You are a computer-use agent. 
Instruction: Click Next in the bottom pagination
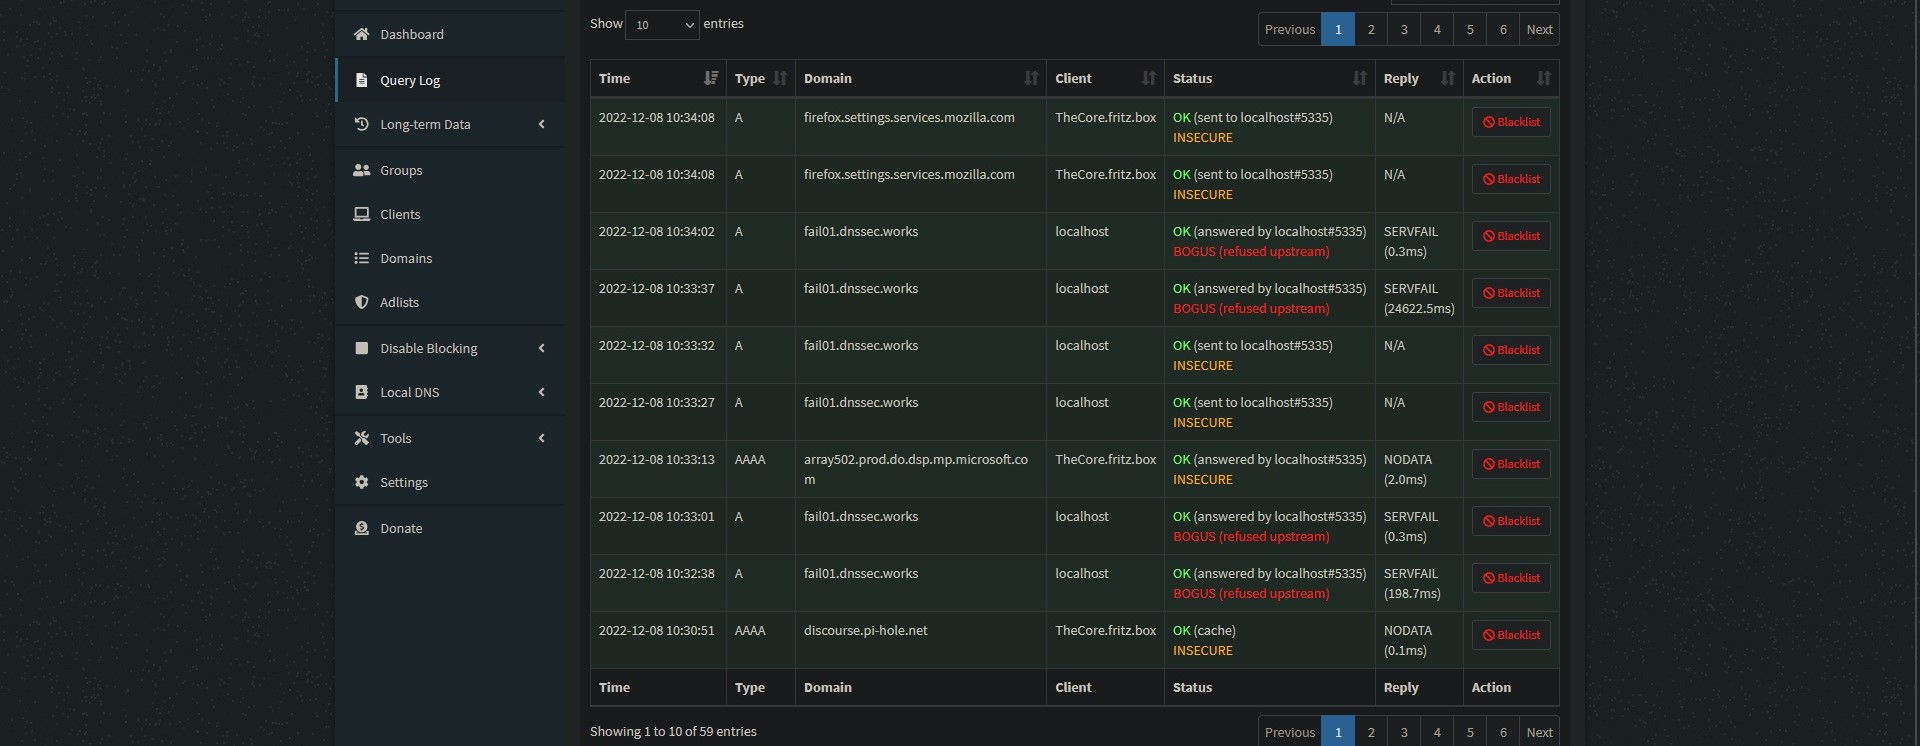[x=1539, y=732]
